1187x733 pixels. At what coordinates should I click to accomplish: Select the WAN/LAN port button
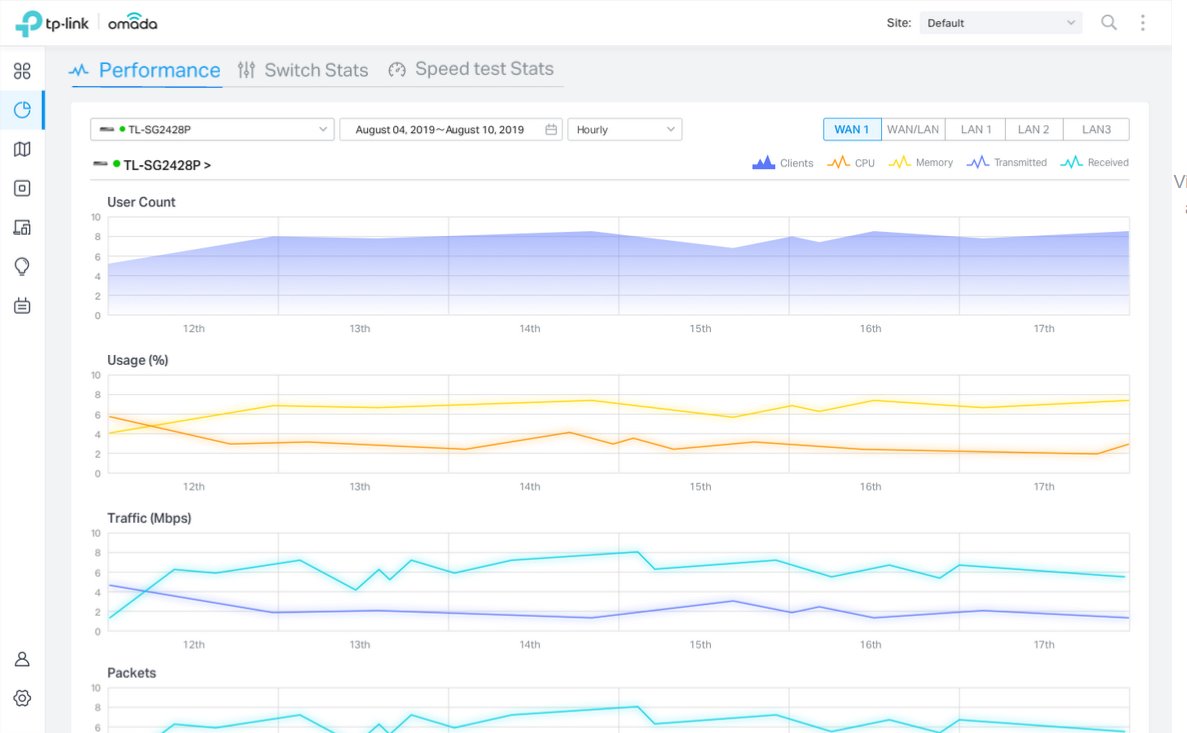[x=913, y=130]
